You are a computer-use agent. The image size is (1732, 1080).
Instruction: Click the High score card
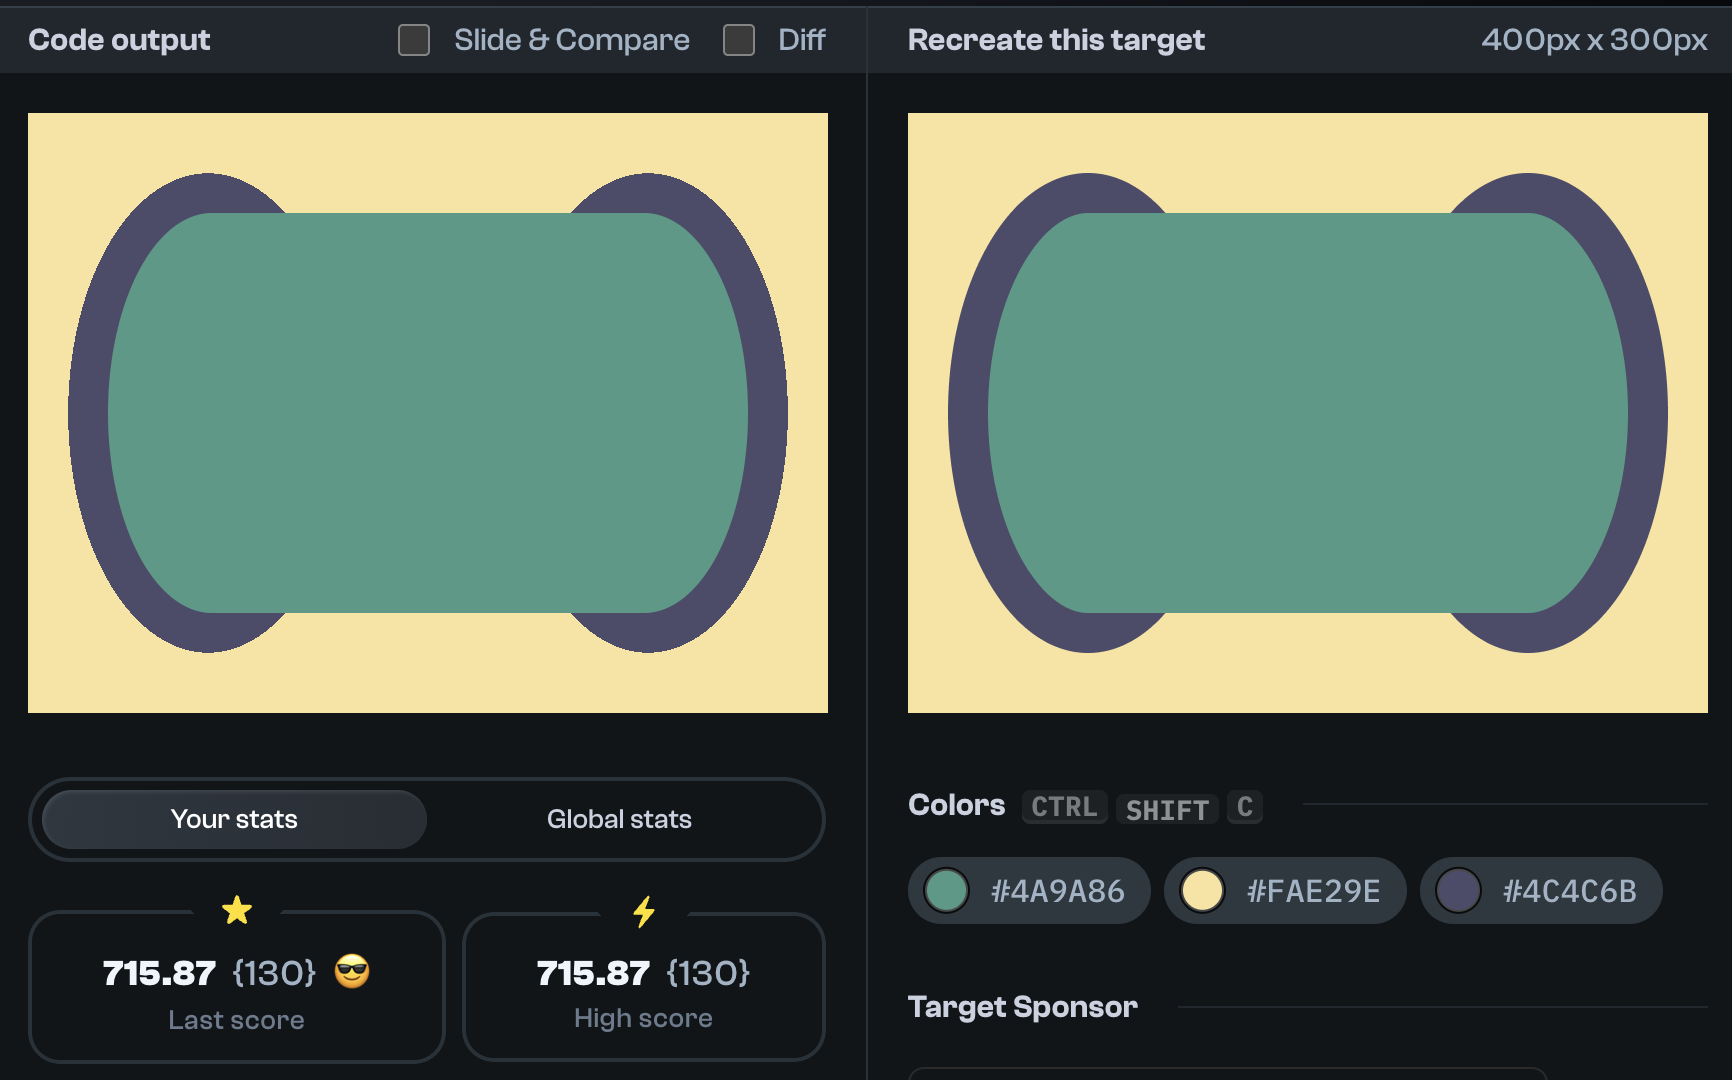[x=644, y=986]
